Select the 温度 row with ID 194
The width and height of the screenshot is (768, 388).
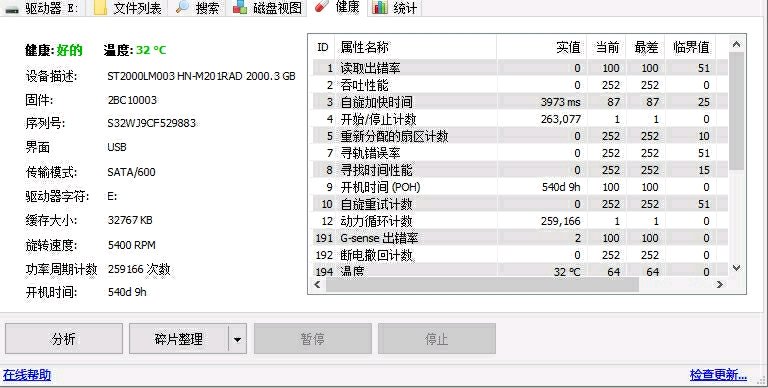520,270
